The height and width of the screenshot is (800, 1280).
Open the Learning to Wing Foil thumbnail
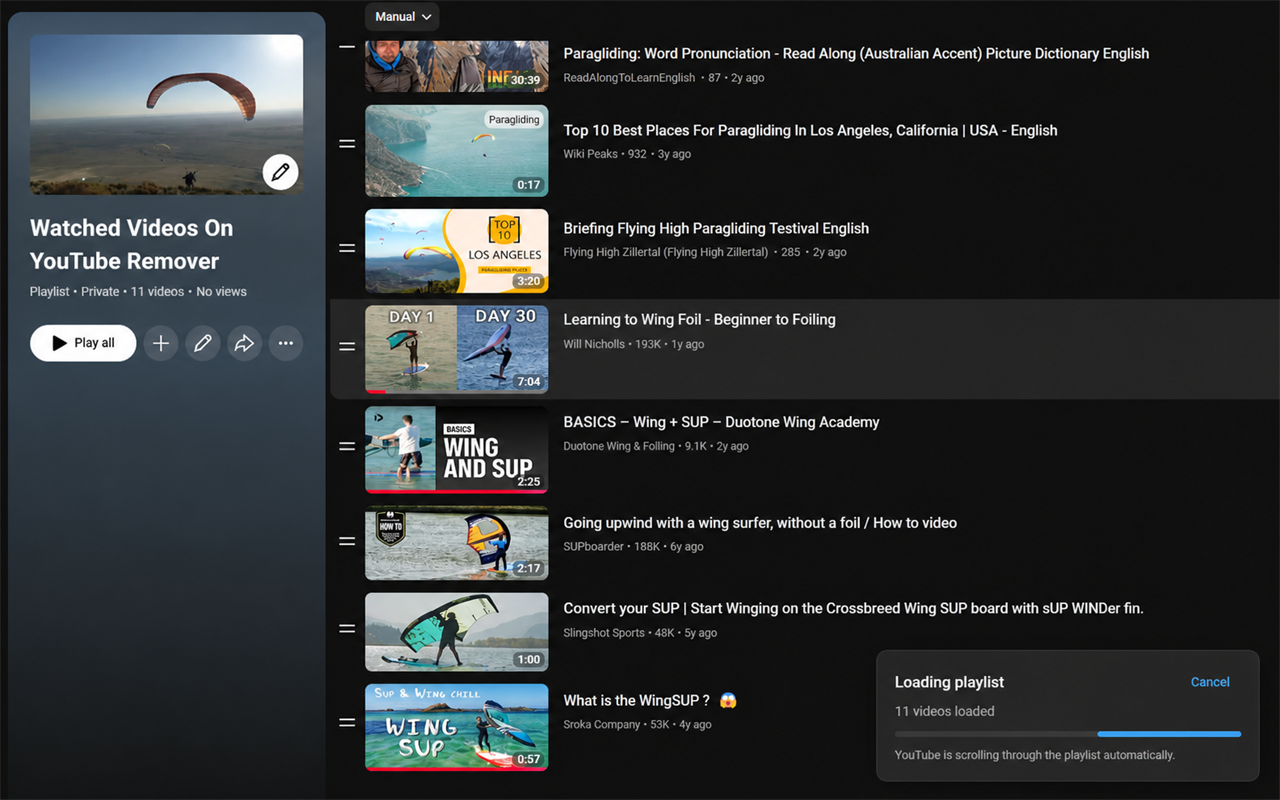(457, 349)
